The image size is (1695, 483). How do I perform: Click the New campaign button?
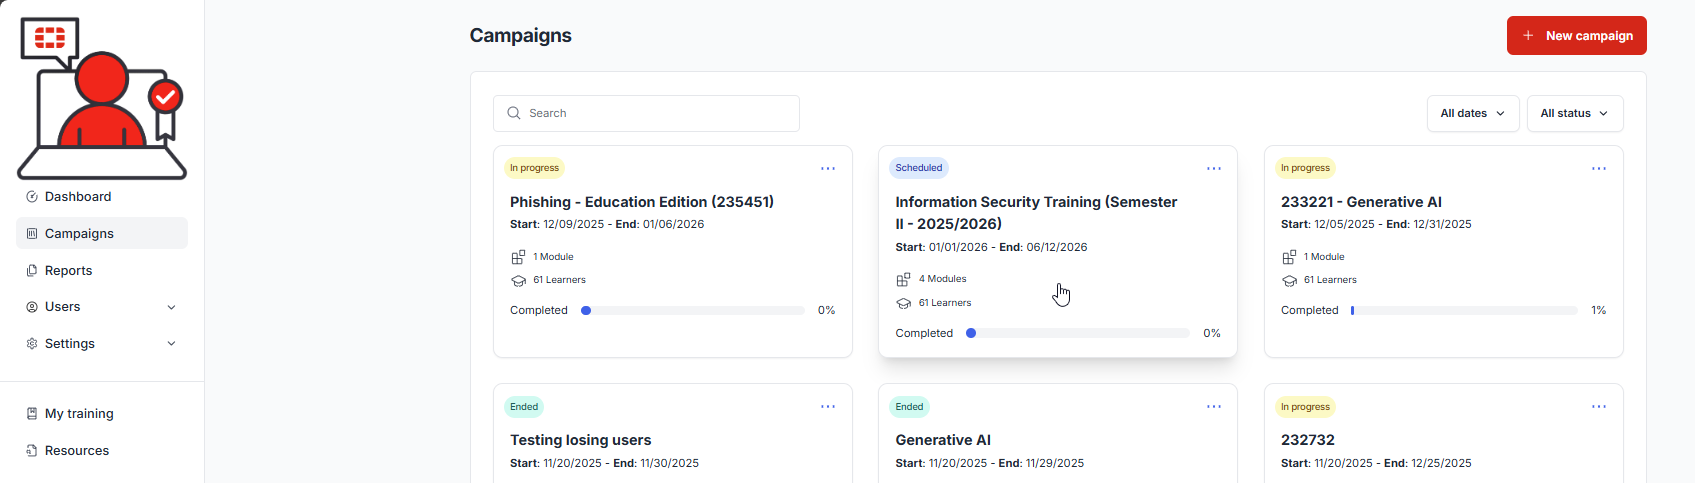(x=1576, y=35)
